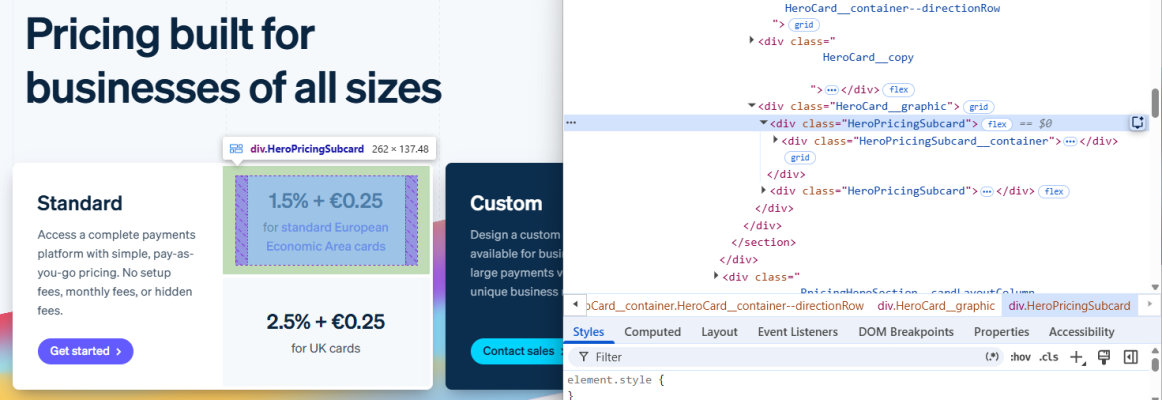1162x400 pixels.
Task: Open the three-dot actions menu on the selected DOM row
Action: (x=571, y=123)
